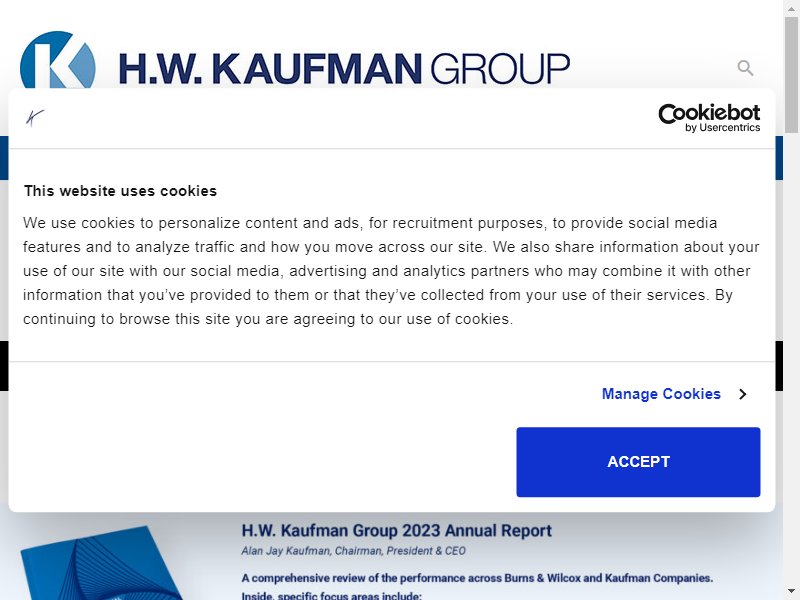Click the scrollbar up arrow

coord(791,7)
